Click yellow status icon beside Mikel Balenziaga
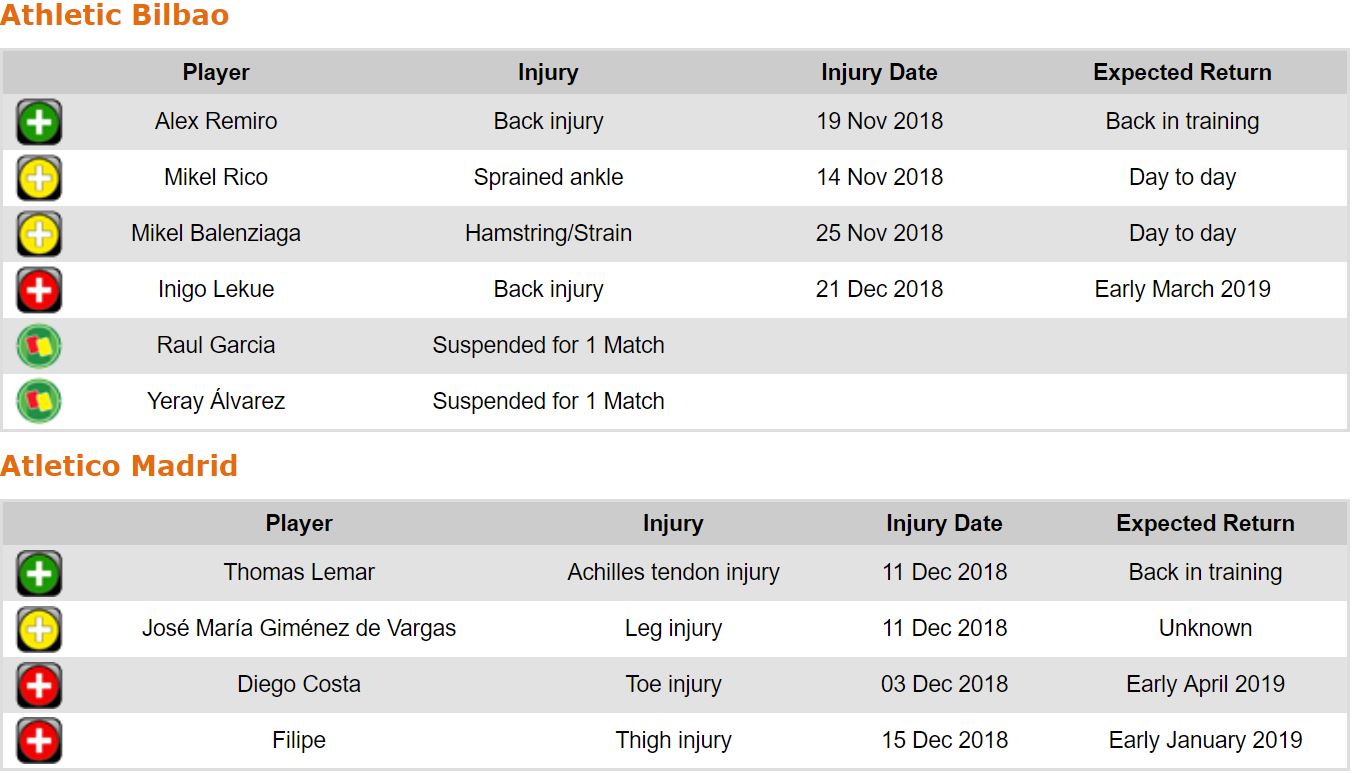 coord(39,235)
